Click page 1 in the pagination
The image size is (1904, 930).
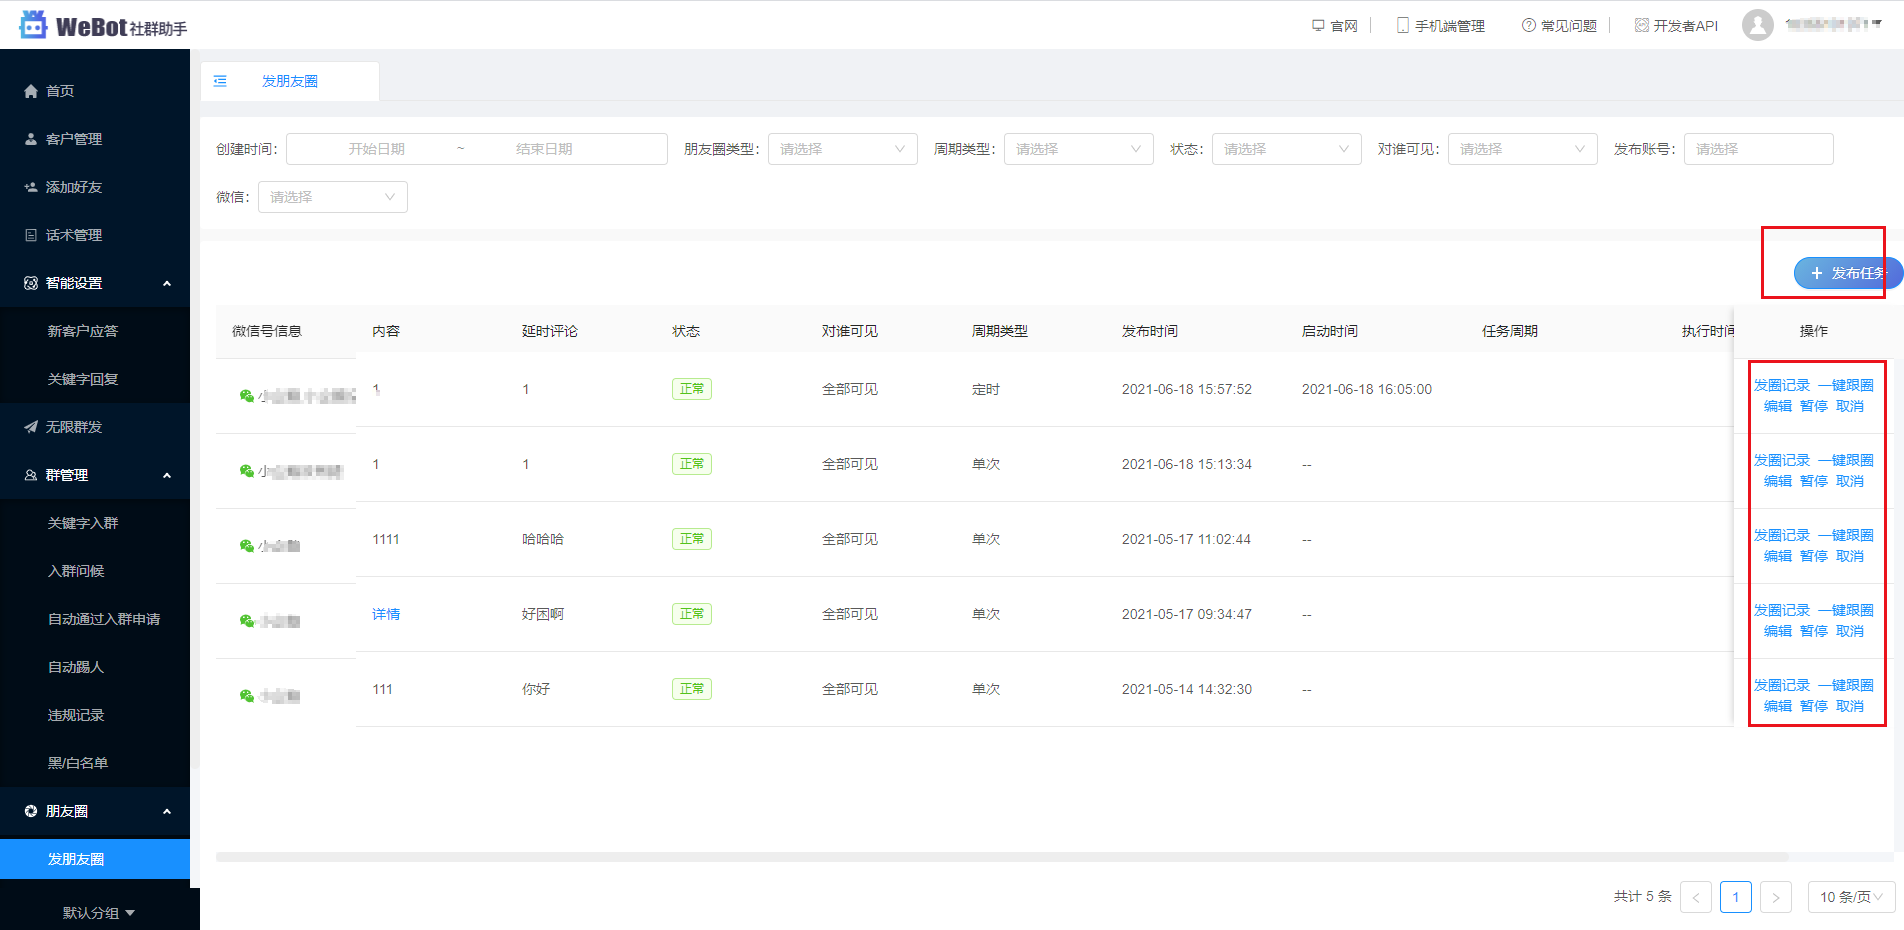pos(1736,897)
